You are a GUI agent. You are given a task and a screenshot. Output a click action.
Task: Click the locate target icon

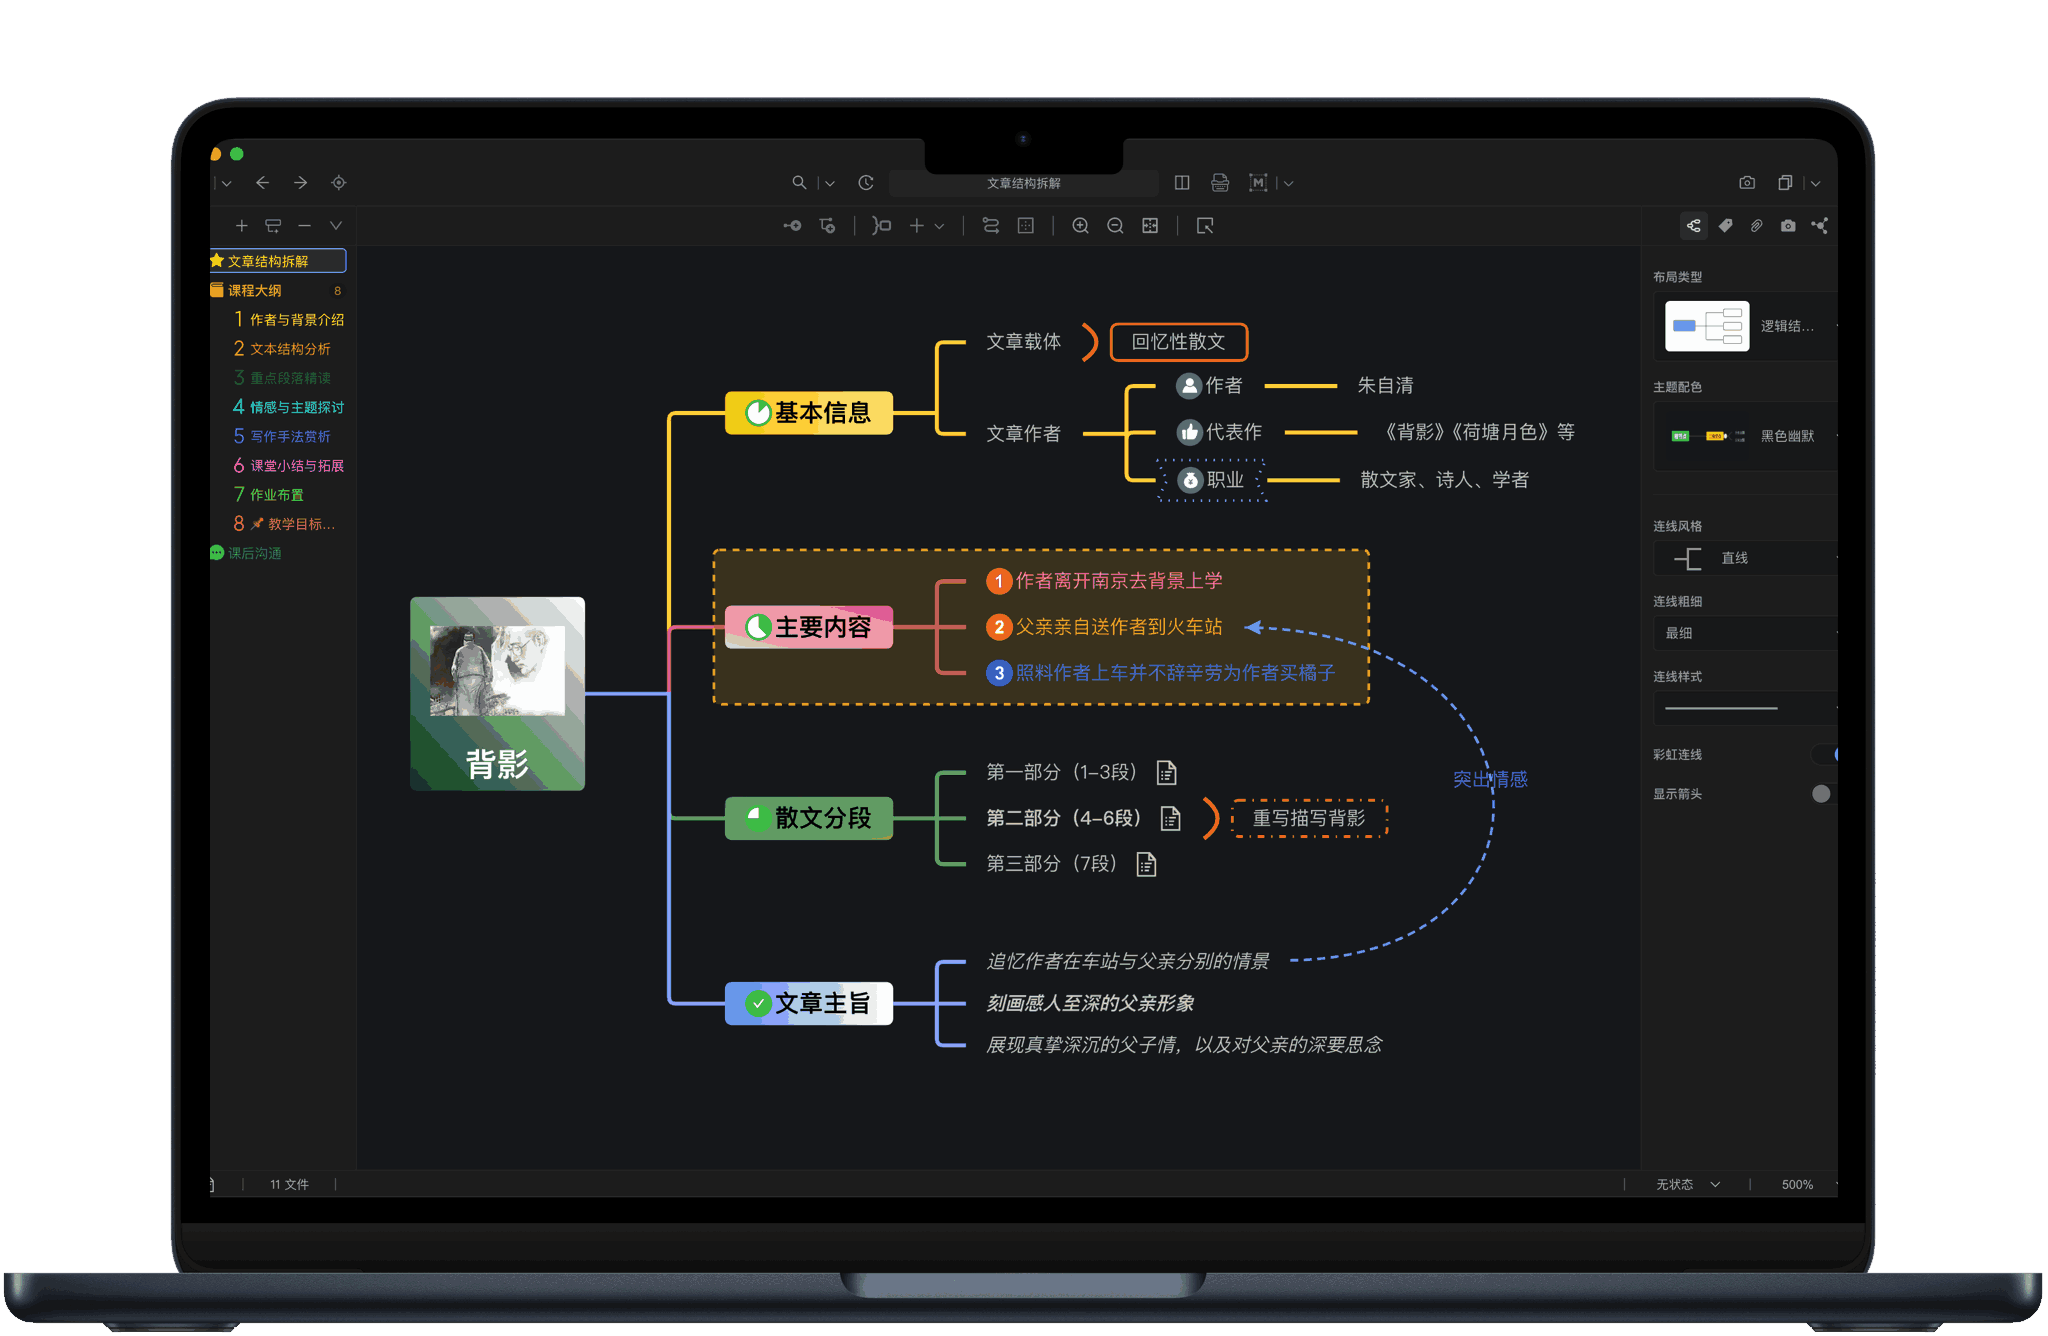pyautogui.click(x=339, y=183)
